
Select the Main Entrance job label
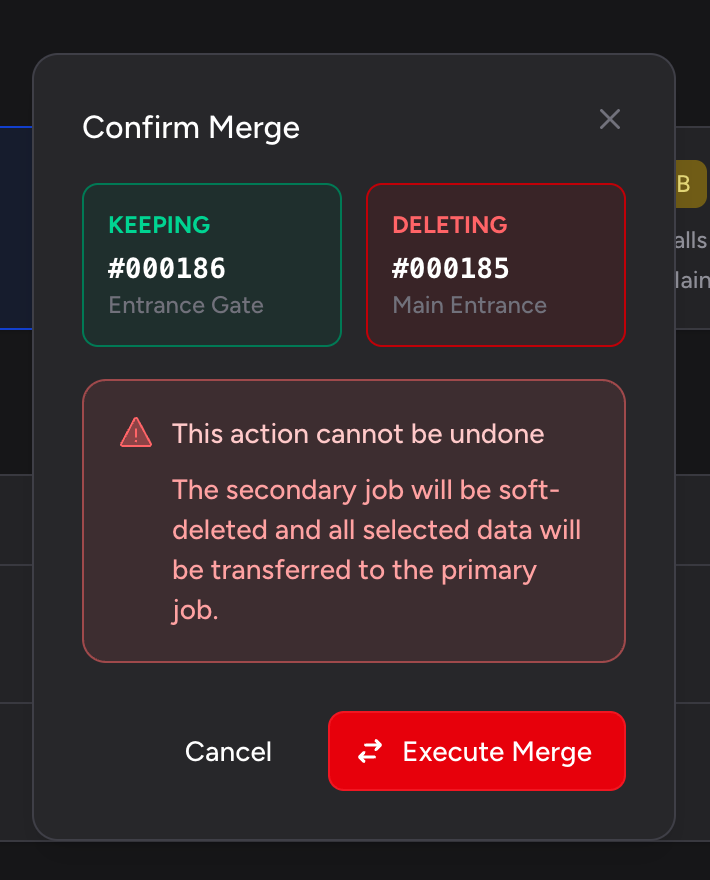pyautogui.click(x=469, y=305)
